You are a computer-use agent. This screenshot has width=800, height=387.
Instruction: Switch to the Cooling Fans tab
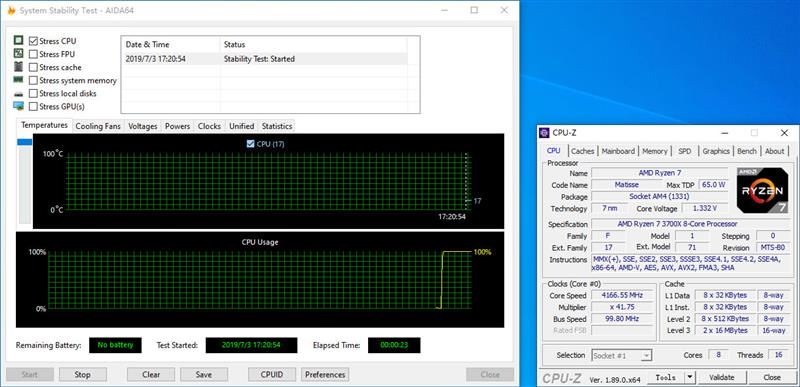(98, 126)
